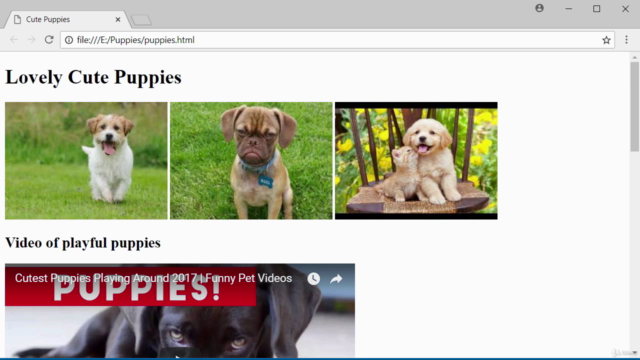Open the Chrome three-dot menu
Screen dimensions: 640x360
(x=627, y=40)
